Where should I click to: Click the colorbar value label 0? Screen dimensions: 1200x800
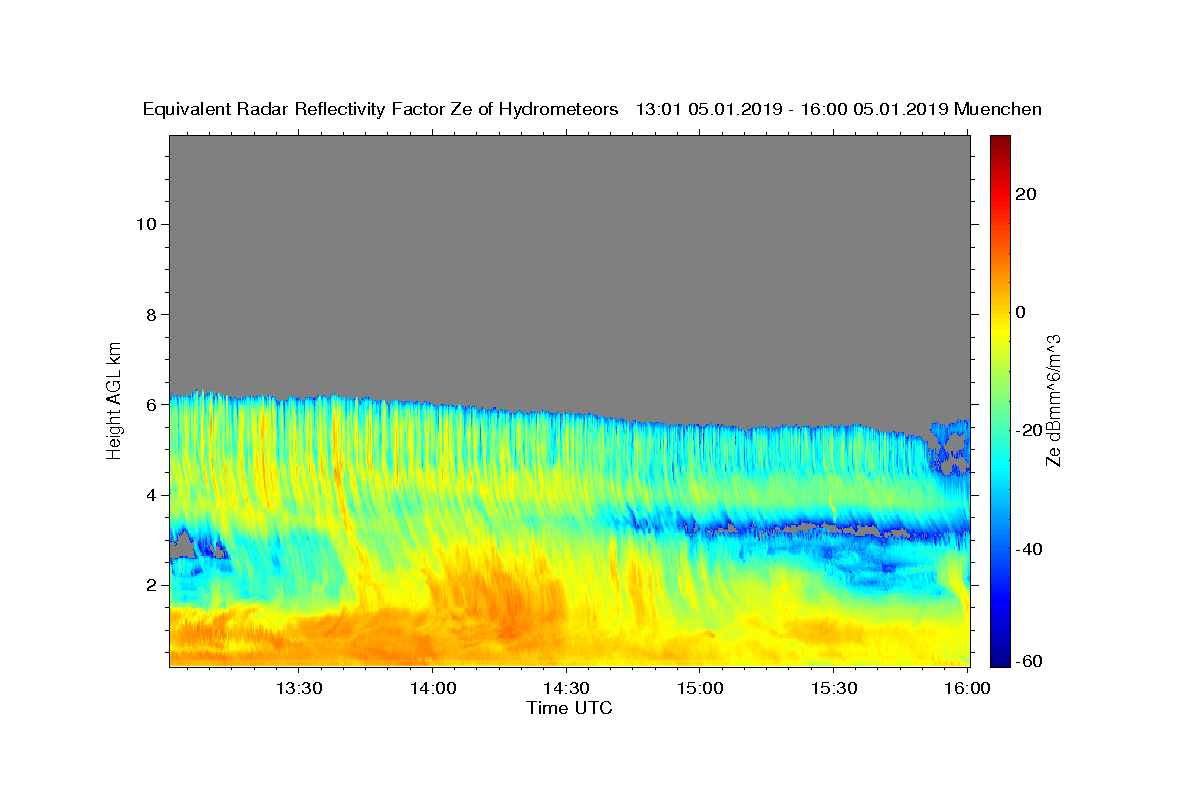(x=1022, y=313)
